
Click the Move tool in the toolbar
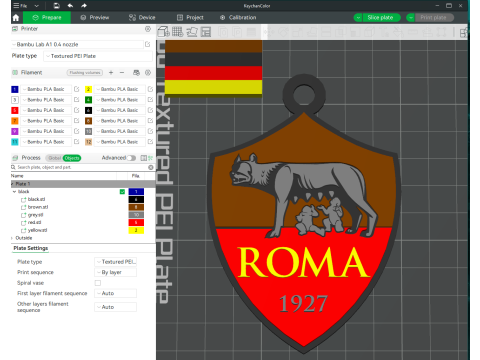point(268,32)
